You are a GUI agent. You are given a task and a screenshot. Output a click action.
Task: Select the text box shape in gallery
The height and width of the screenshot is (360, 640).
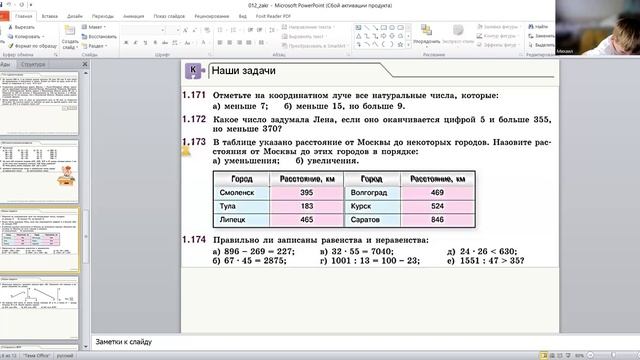[358, 28]
